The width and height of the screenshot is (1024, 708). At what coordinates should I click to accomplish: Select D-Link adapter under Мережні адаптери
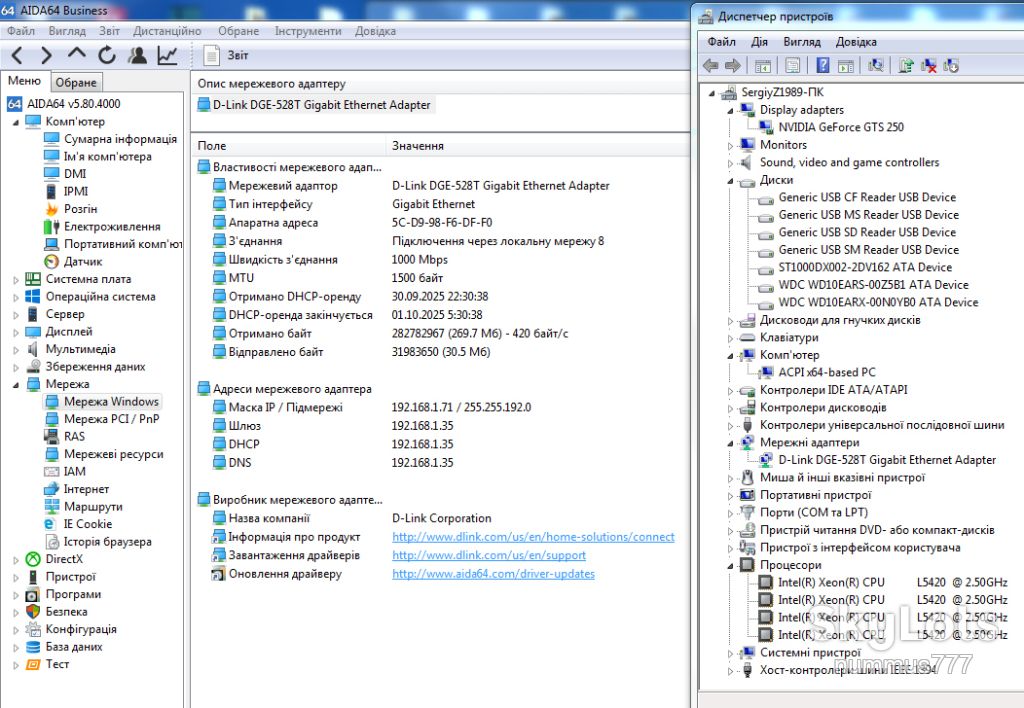(887, 460)
